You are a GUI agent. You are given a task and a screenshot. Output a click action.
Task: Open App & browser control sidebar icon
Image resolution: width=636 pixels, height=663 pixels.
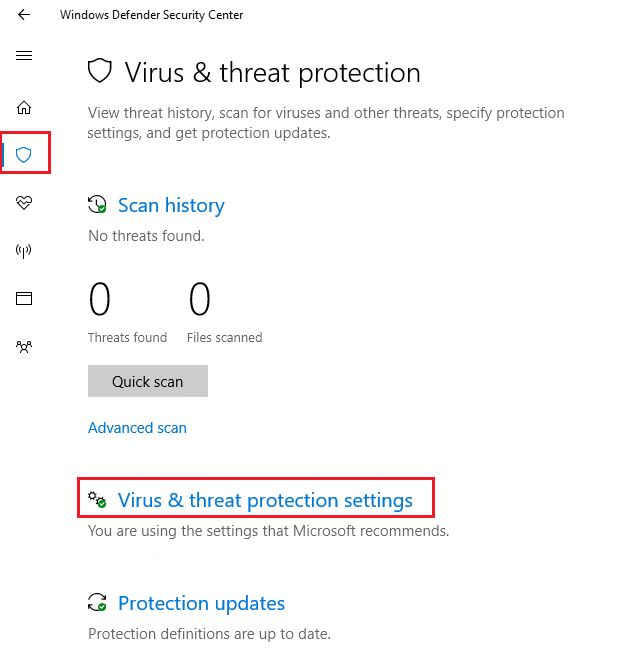tap(24, 298)
